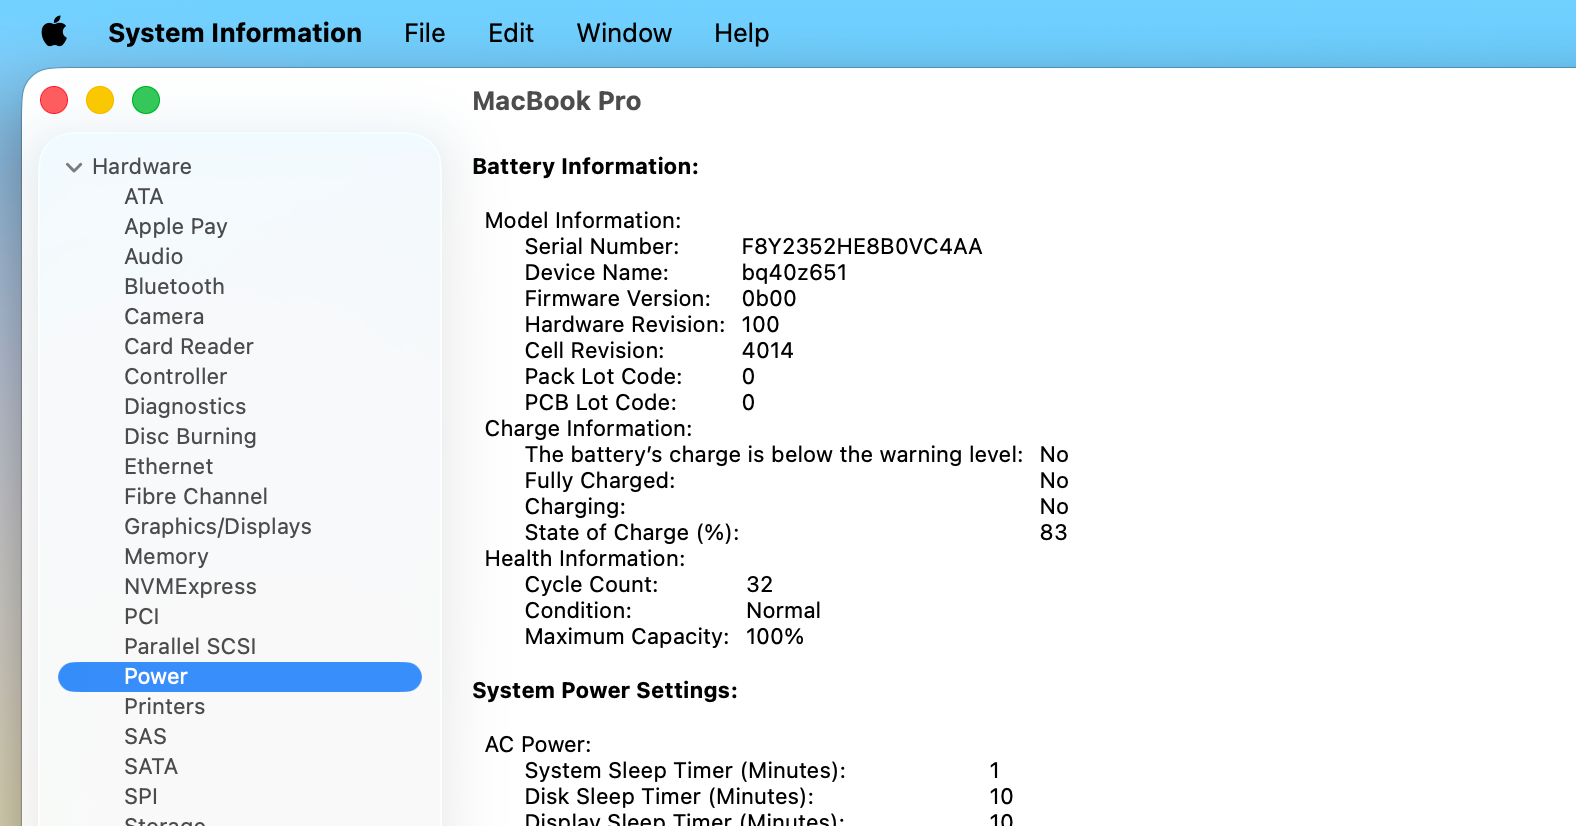Select the Power sidebar item
1576x826 pixels.
pos(156,677)
